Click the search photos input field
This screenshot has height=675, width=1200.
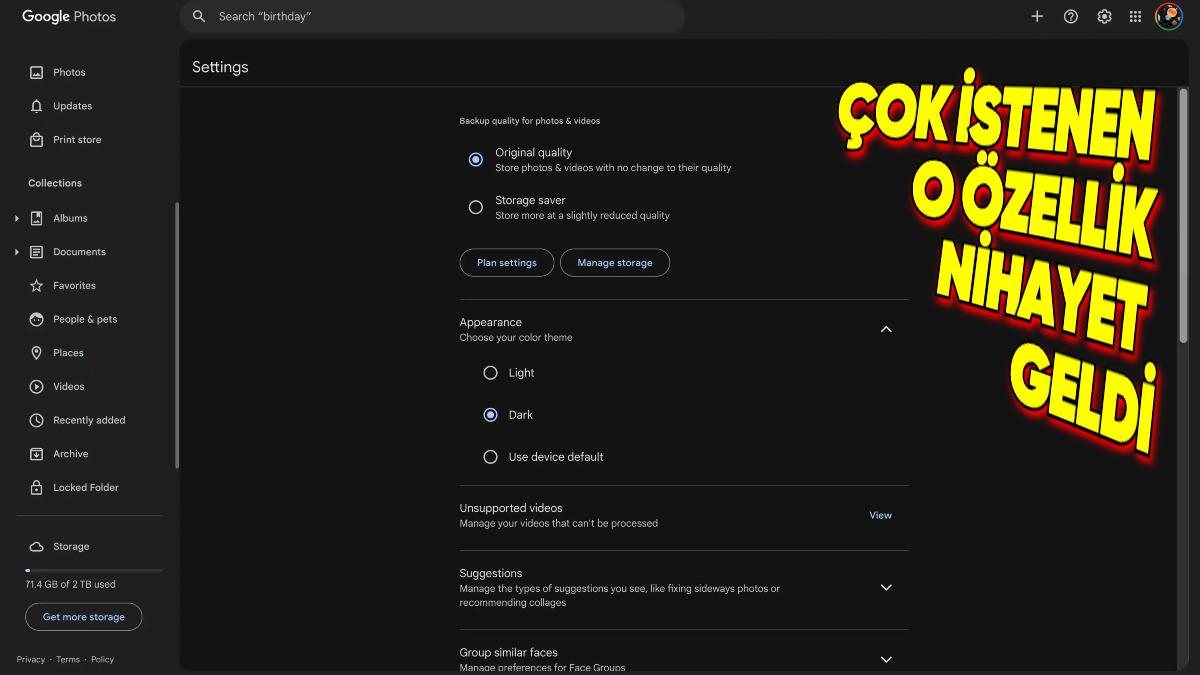[x=440, y=16]
